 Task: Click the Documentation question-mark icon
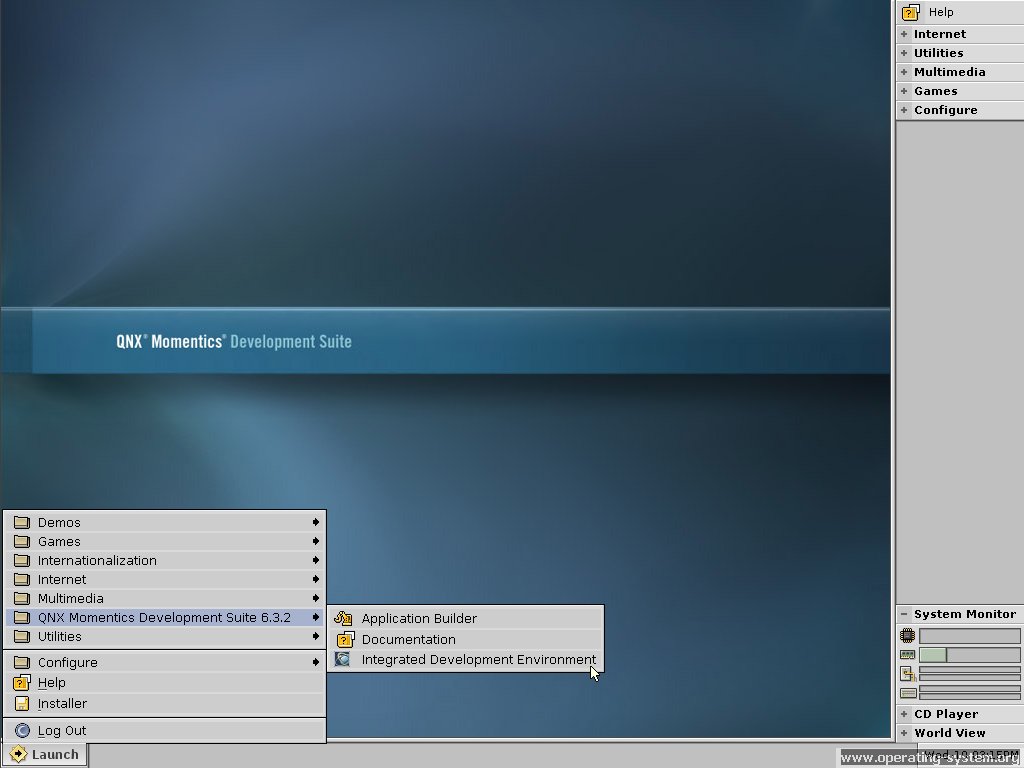point(345,639)
